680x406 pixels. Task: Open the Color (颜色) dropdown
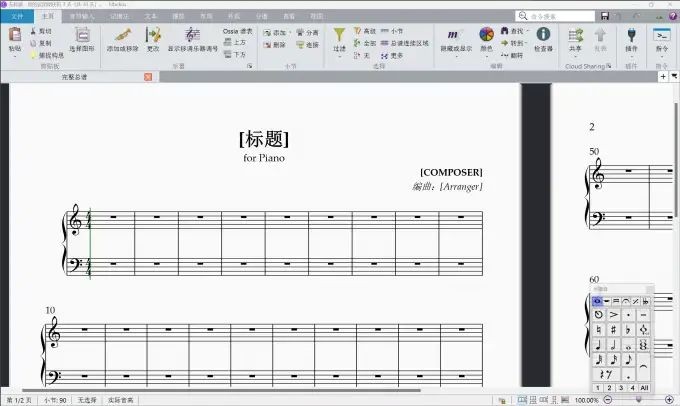coord(486,48)
